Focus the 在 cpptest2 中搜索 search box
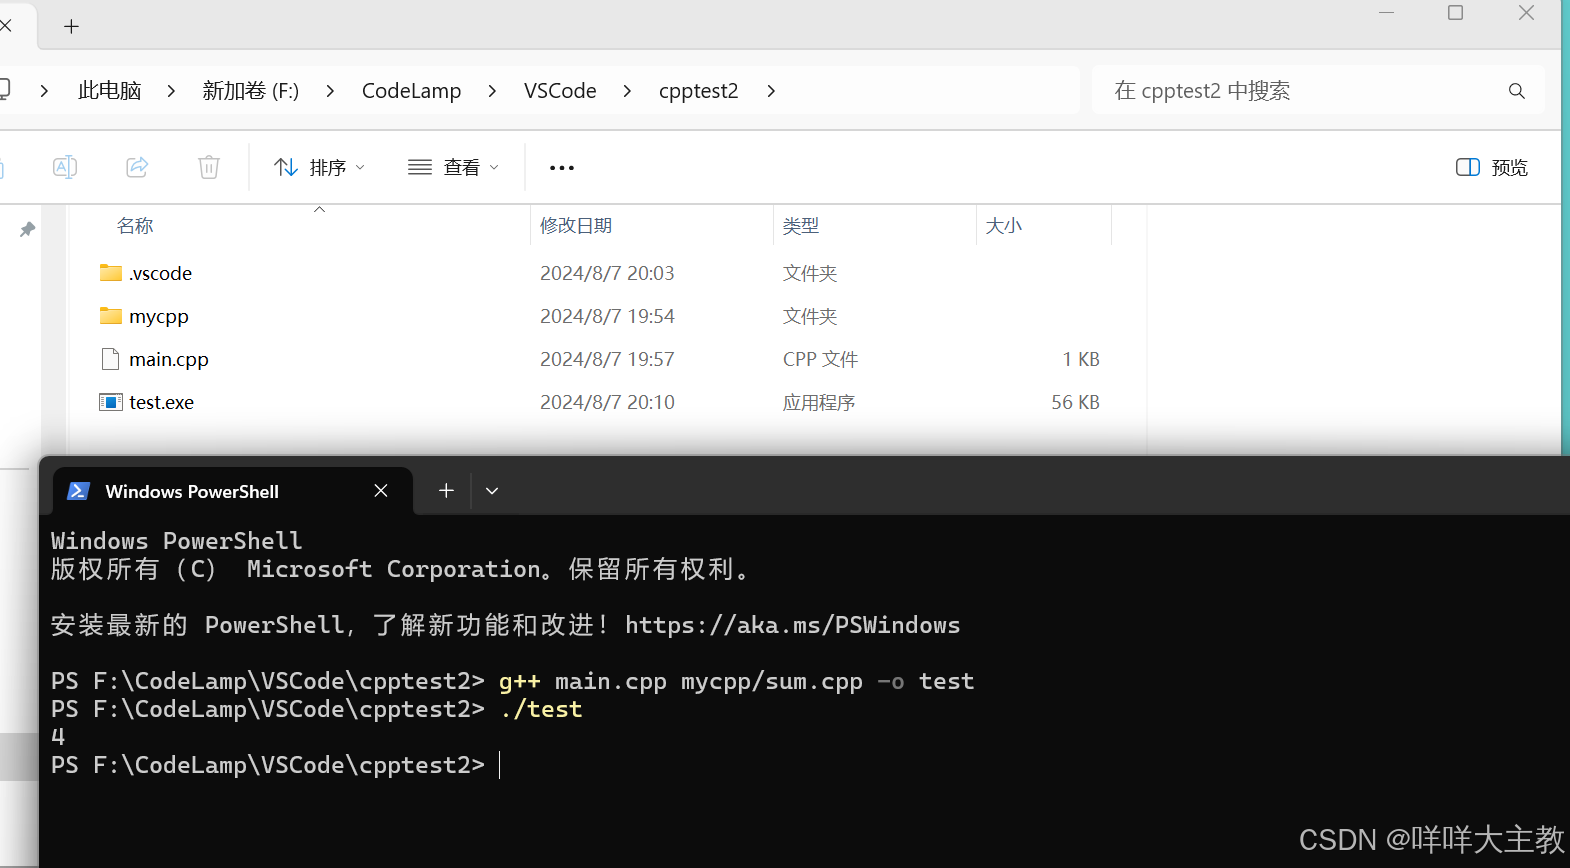1570x868 pixels. click(1318, 91)
